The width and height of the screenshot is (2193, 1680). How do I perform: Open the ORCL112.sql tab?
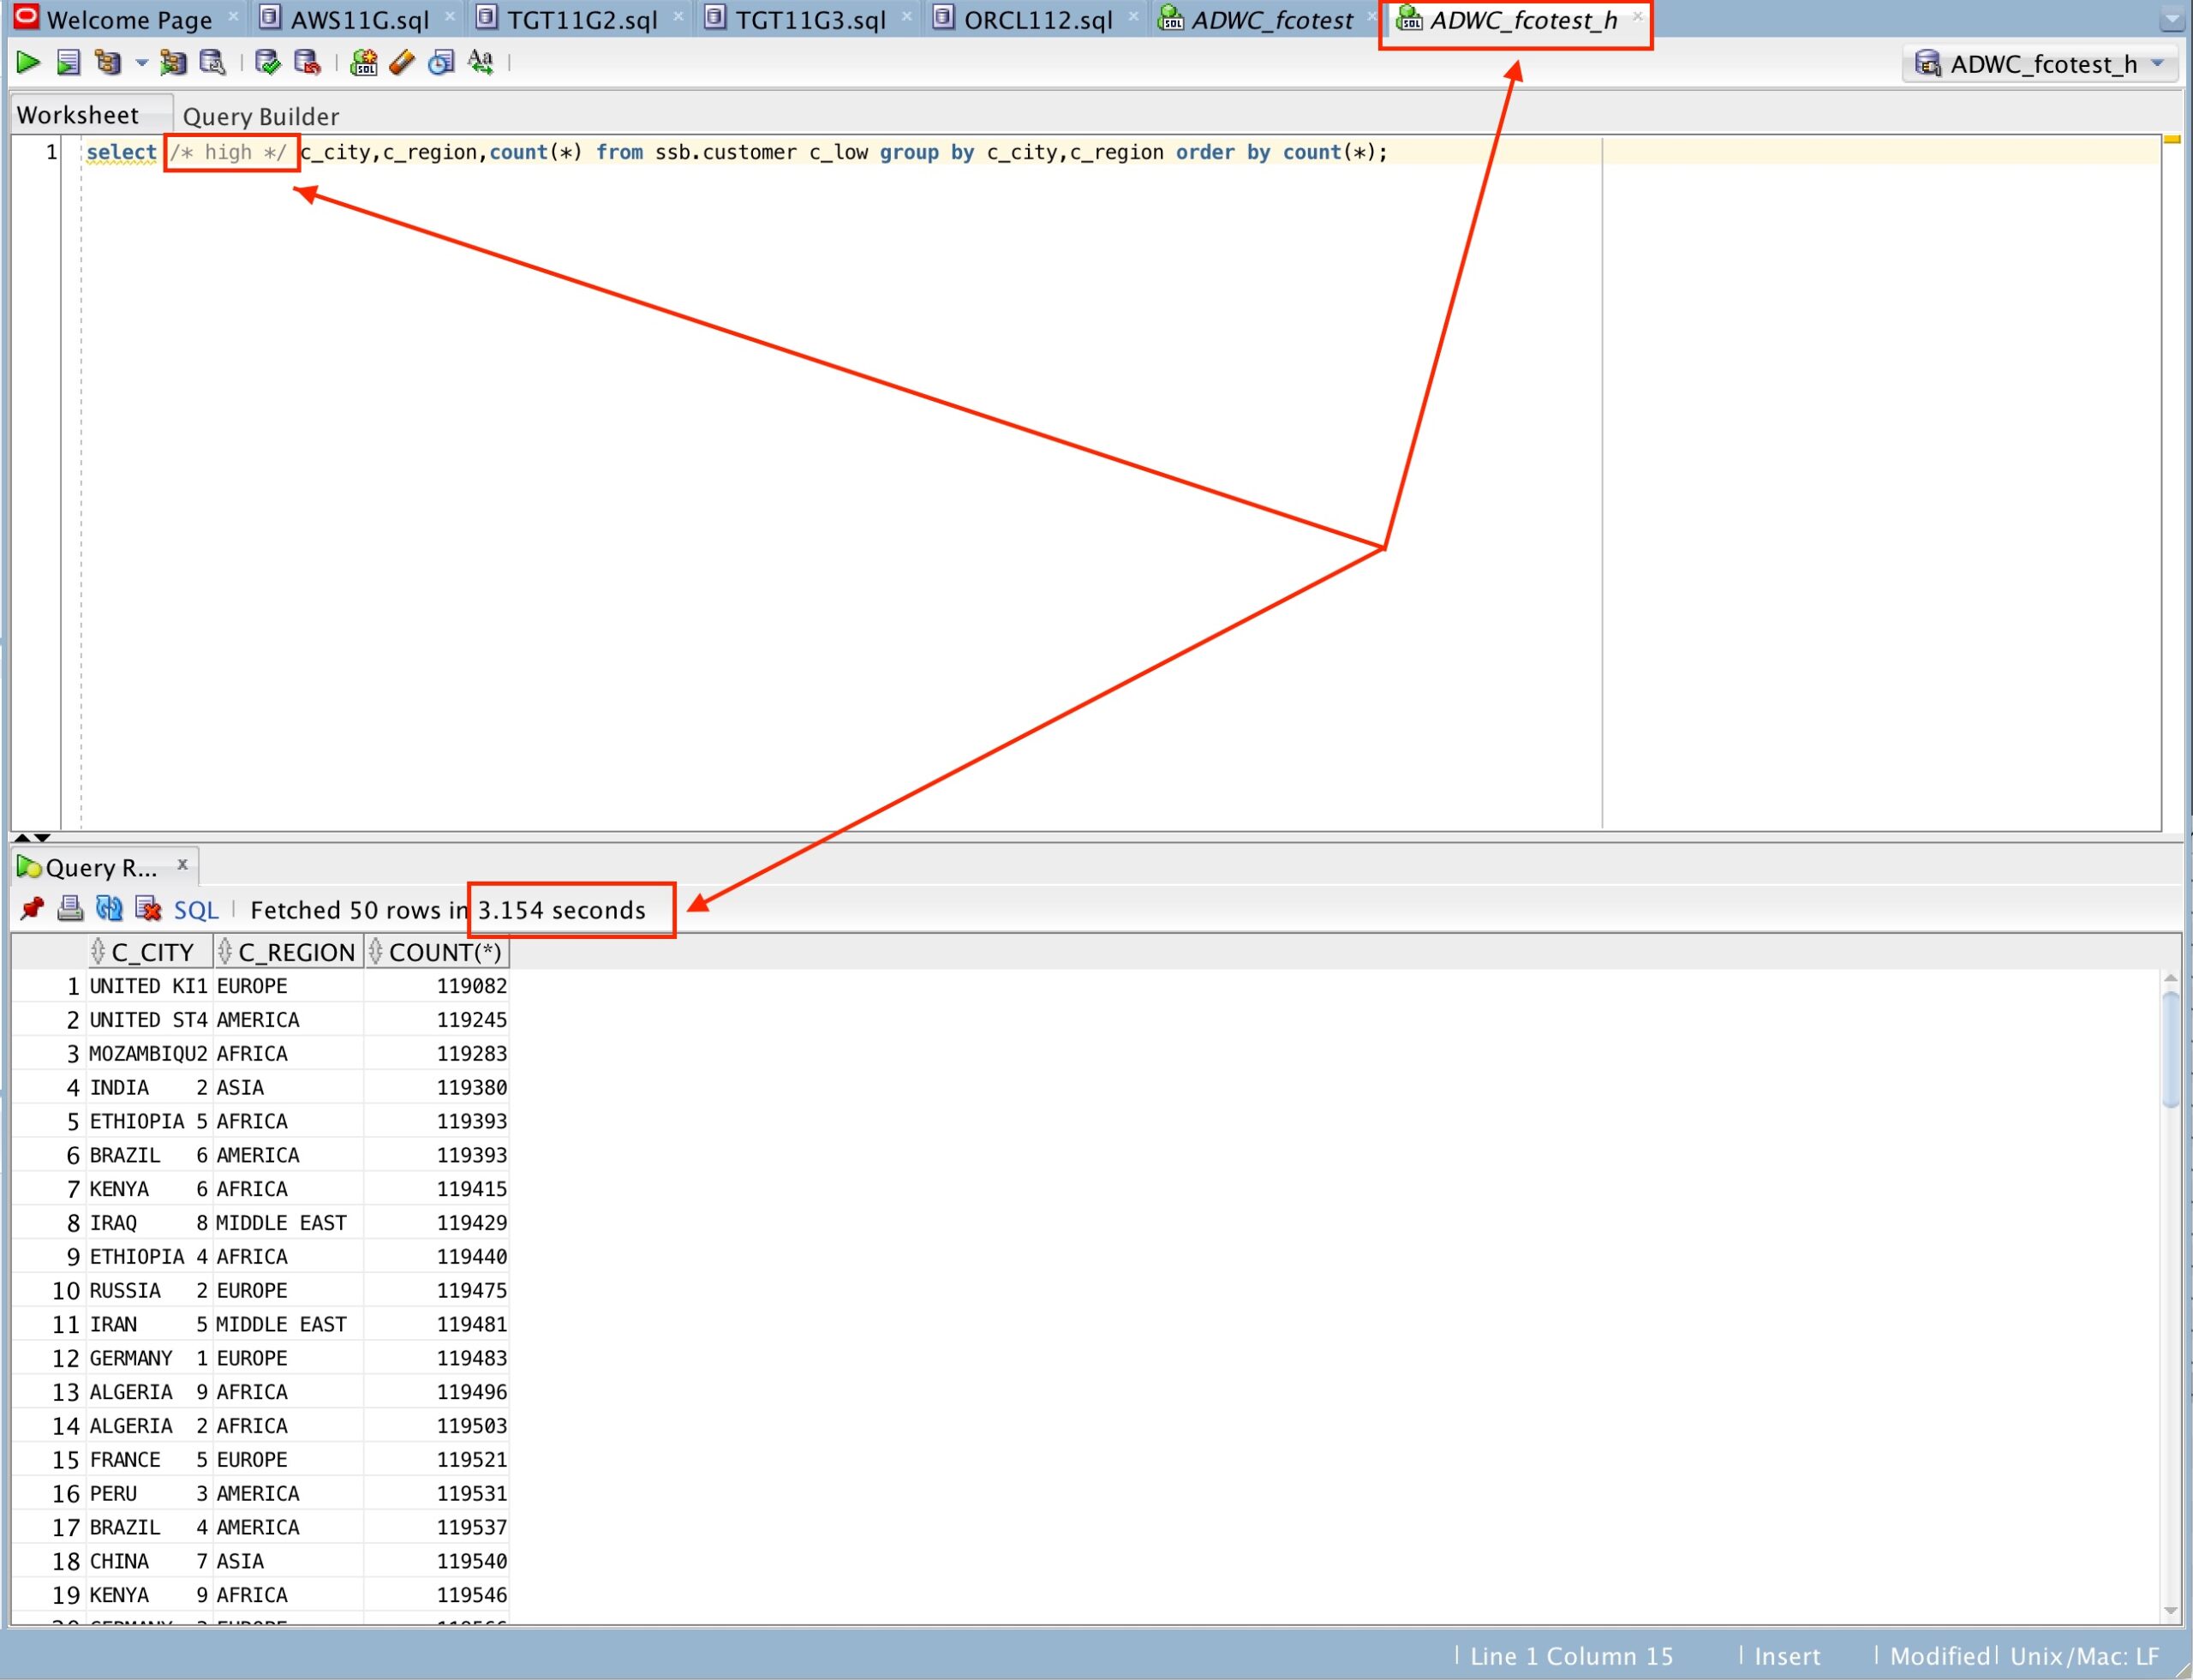coord(1037,20)
